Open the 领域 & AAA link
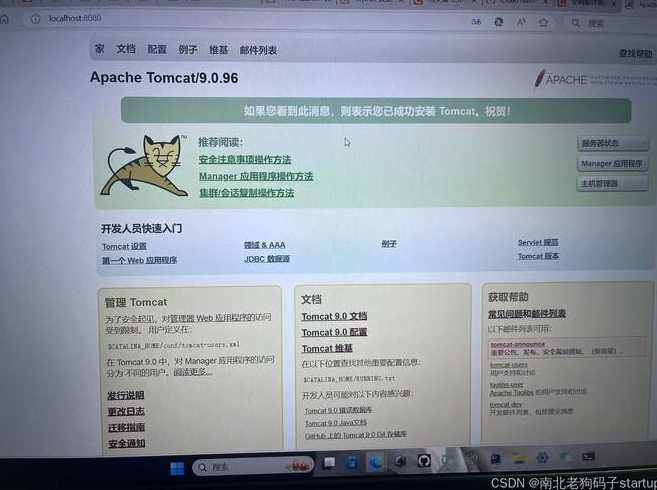 (265, 245)
